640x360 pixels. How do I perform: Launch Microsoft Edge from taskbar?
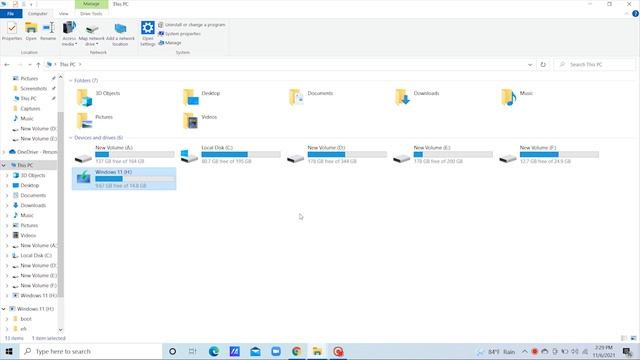(213, 351)
